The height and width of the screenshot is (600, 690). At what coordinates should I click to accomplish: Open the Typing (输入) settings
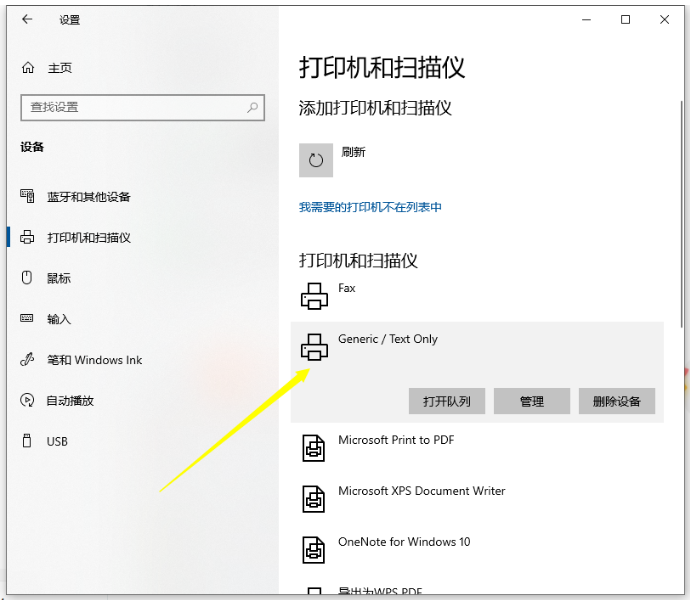click(58, 319)
